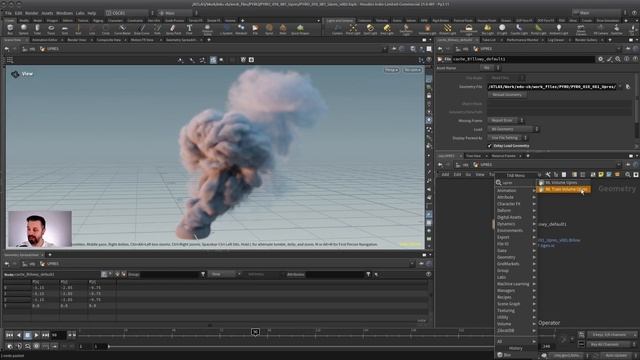640x360 pixels.
Task: Click the parameter pane gear settings icon
Action: (x=601, y=59)
